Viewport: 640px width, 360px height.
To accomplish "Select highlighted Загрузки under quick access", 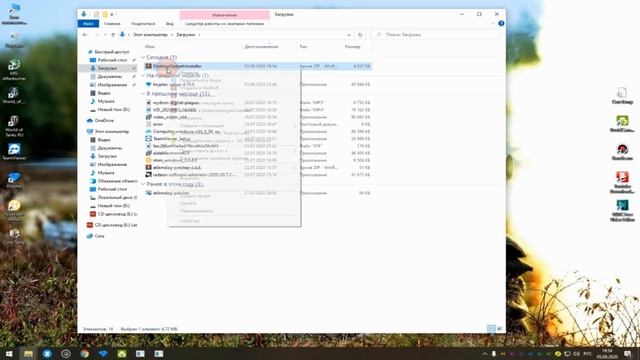I will pyautogui.click(x=107, y=68).
